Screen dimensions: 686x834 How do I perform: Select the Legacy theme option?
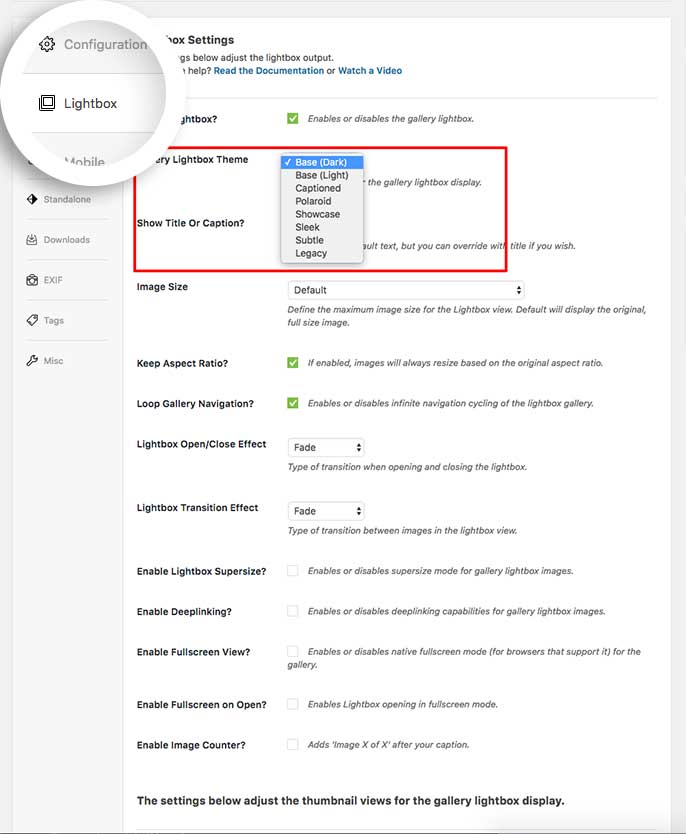[311, 253]
